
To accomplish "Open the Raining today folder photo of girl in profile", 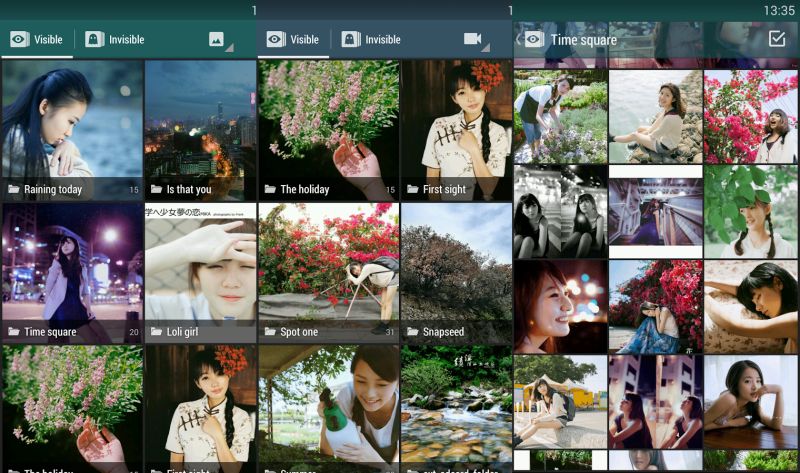I will tap(72, 130).
